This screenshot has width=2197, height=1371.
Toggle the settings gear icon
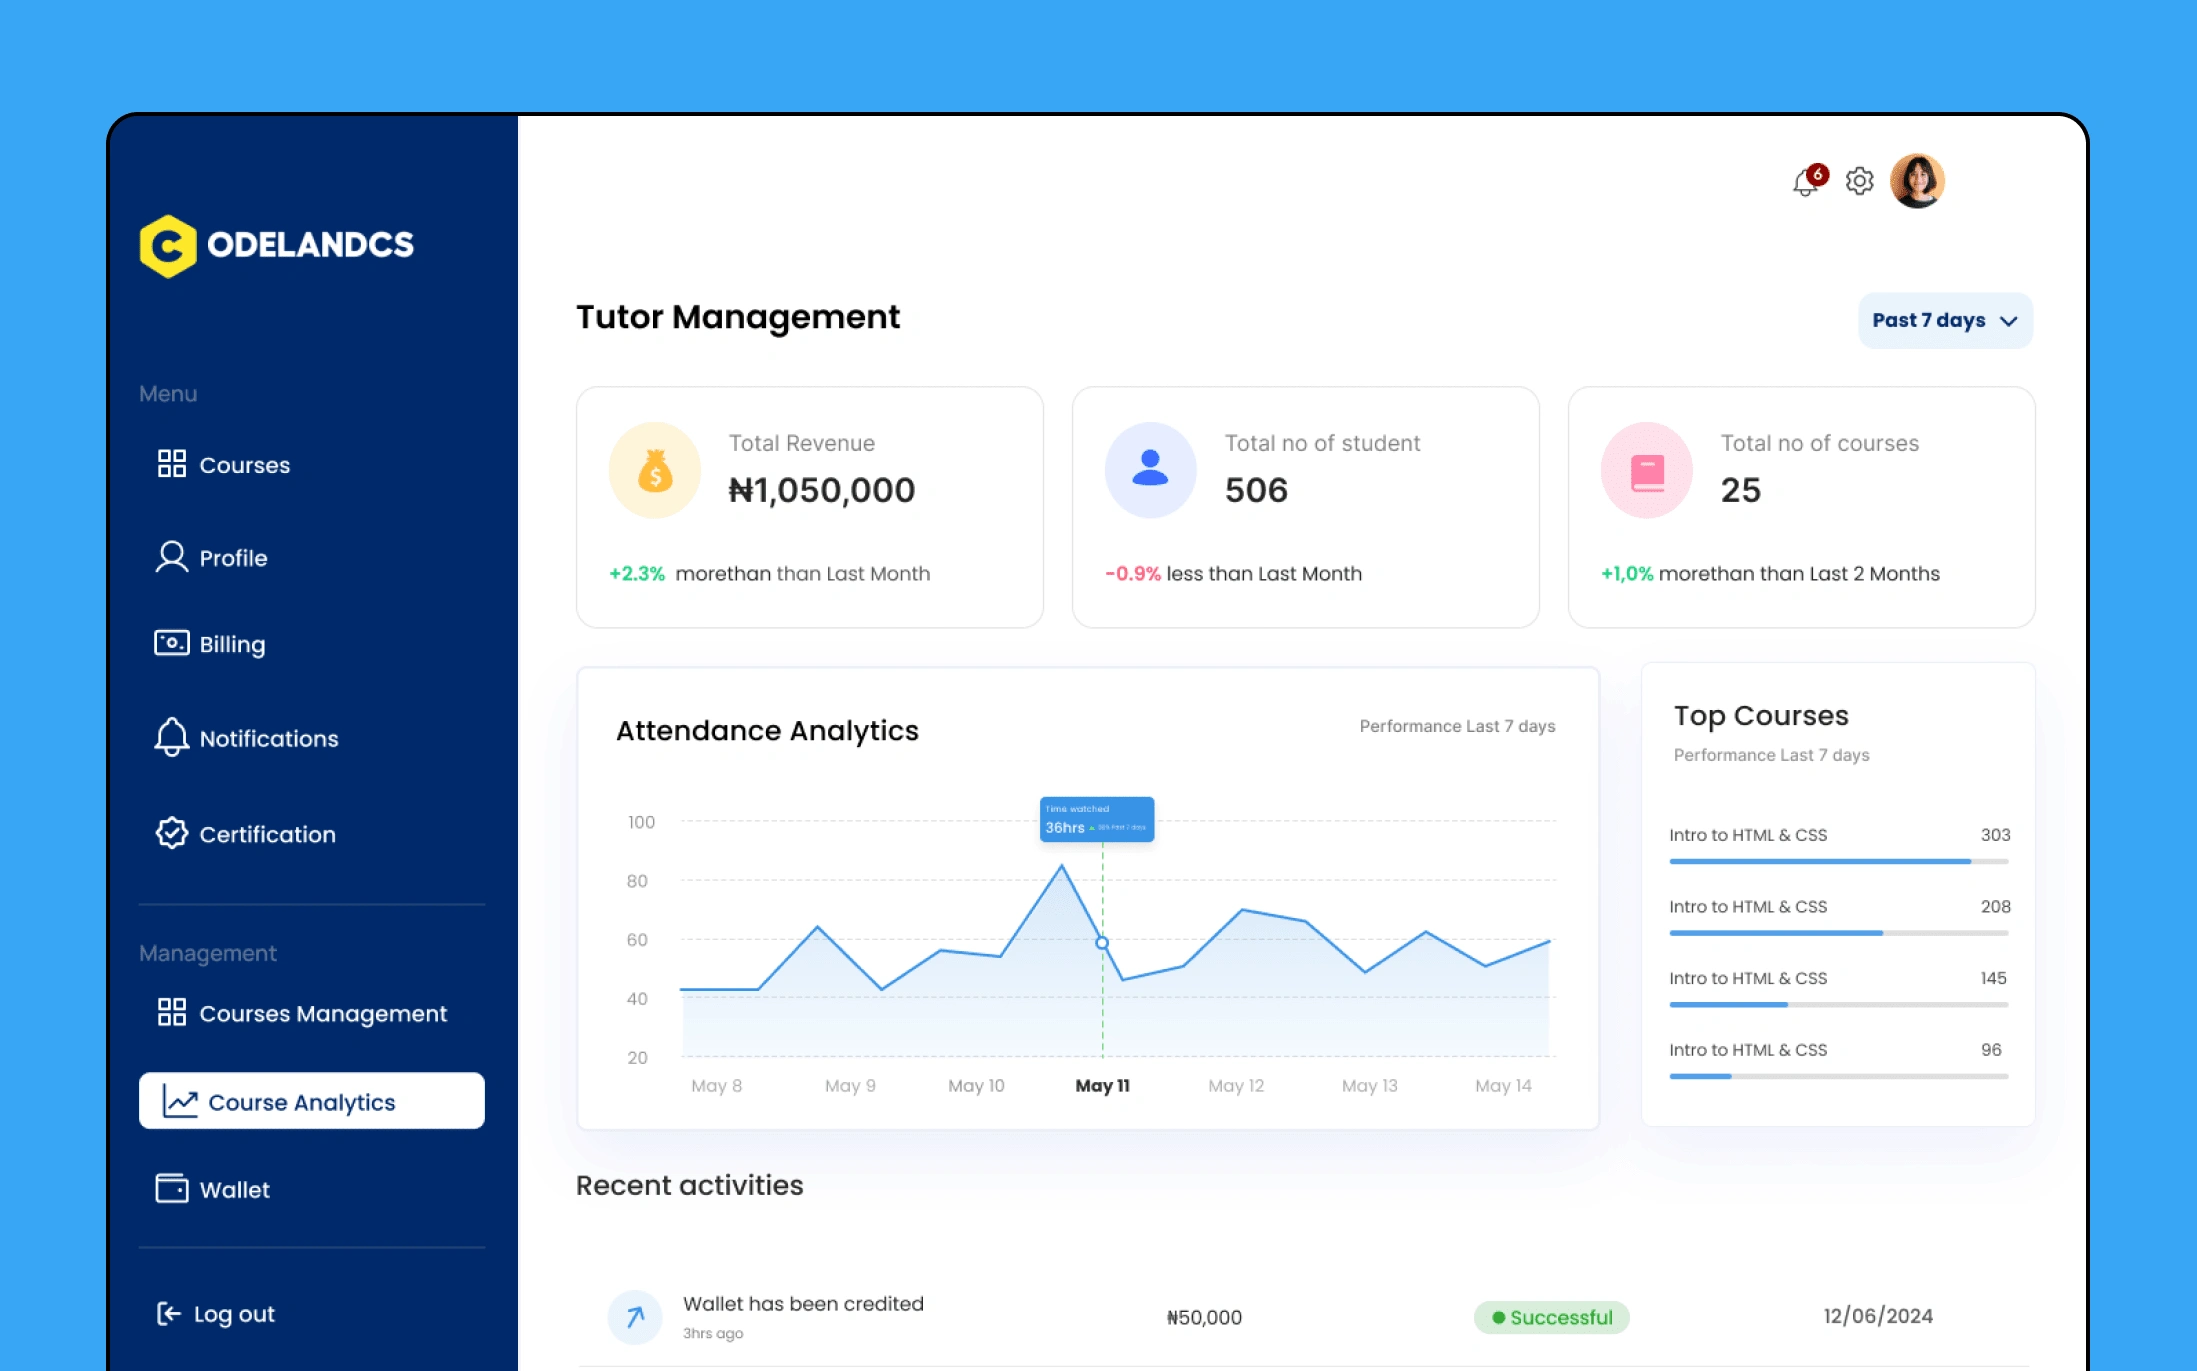click(x=1859, y=178)
